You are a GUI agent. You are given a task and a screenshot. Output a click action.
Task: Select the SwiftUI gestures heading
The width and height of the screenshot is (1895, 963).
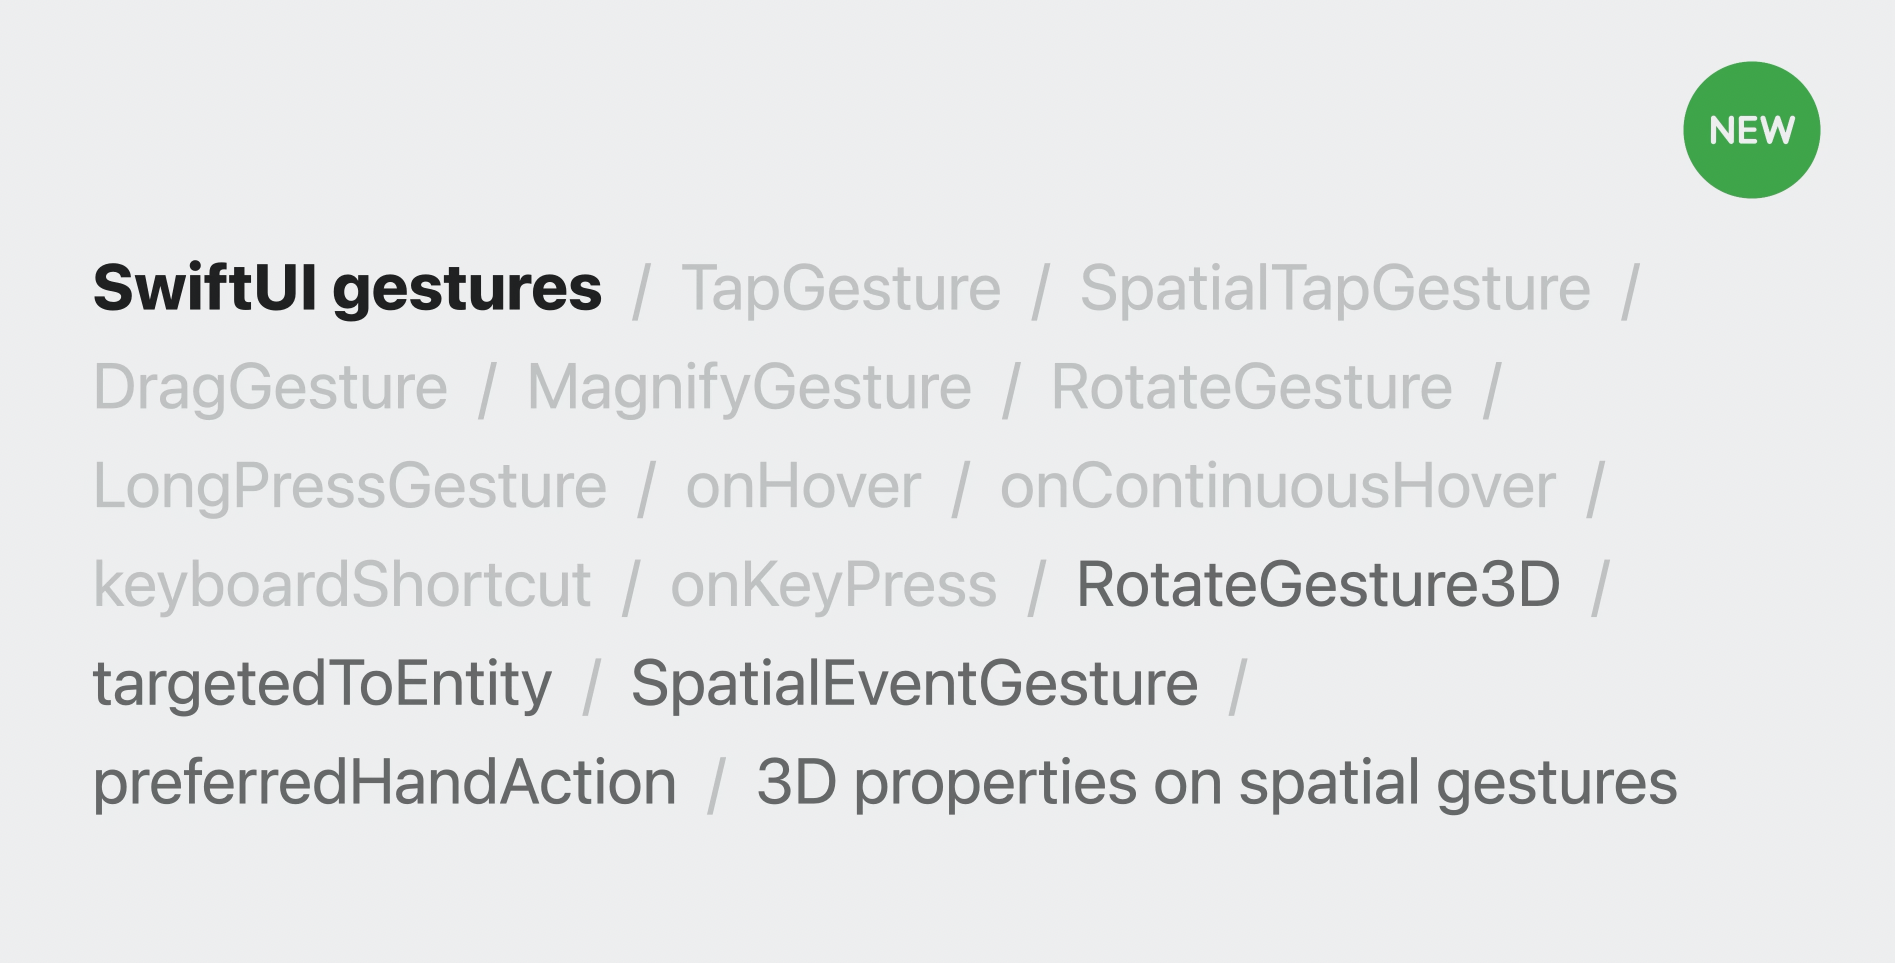[x=348, y=289]
